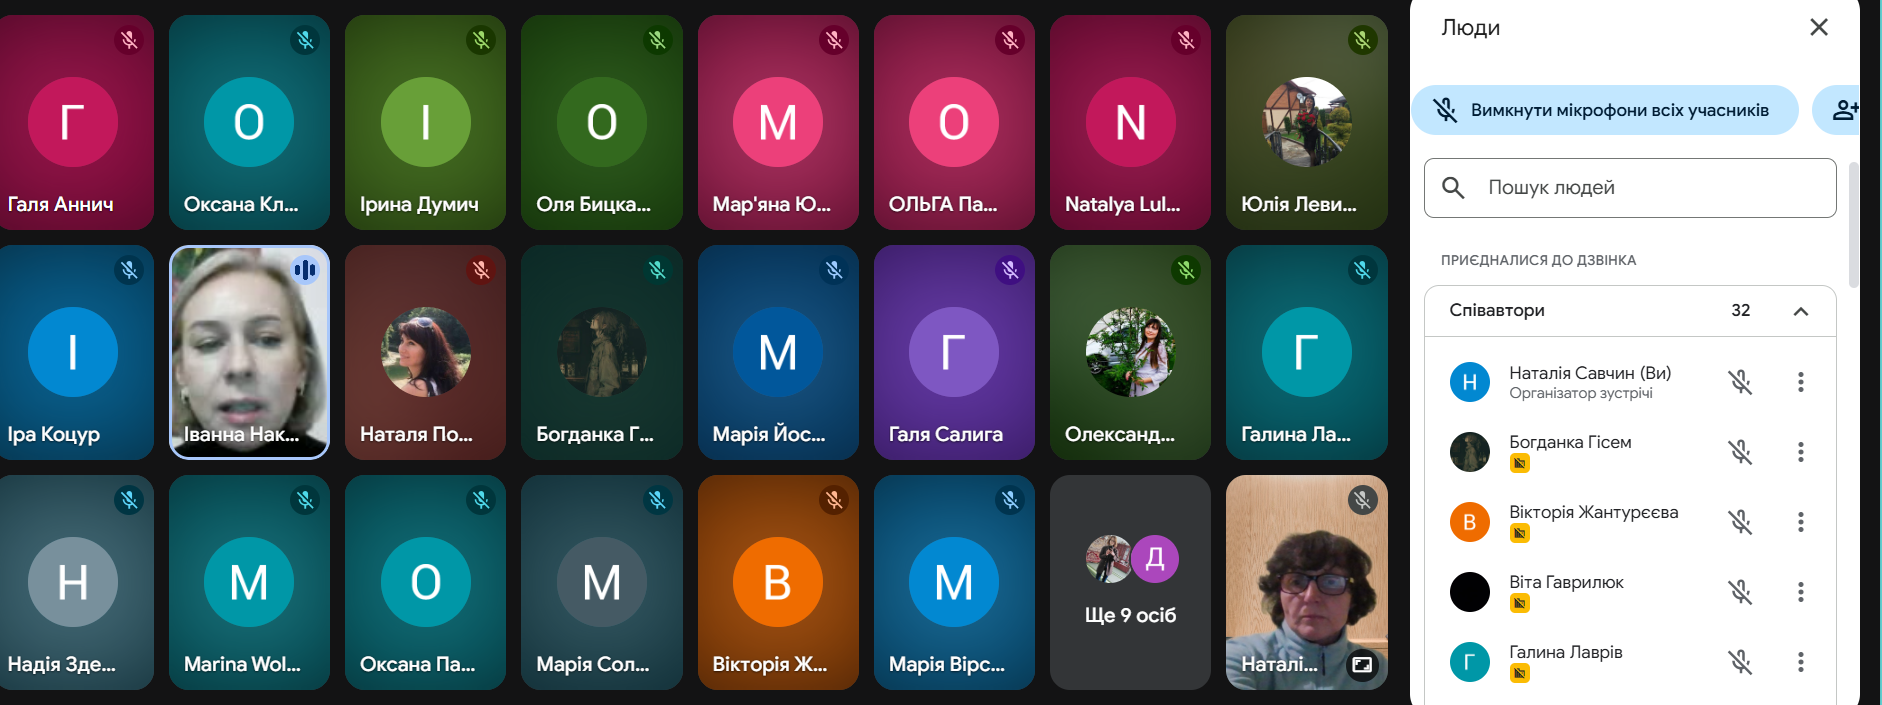
Task: Toggle microphone for Віта Гаврилюк in list
Action: point(1740,592)
